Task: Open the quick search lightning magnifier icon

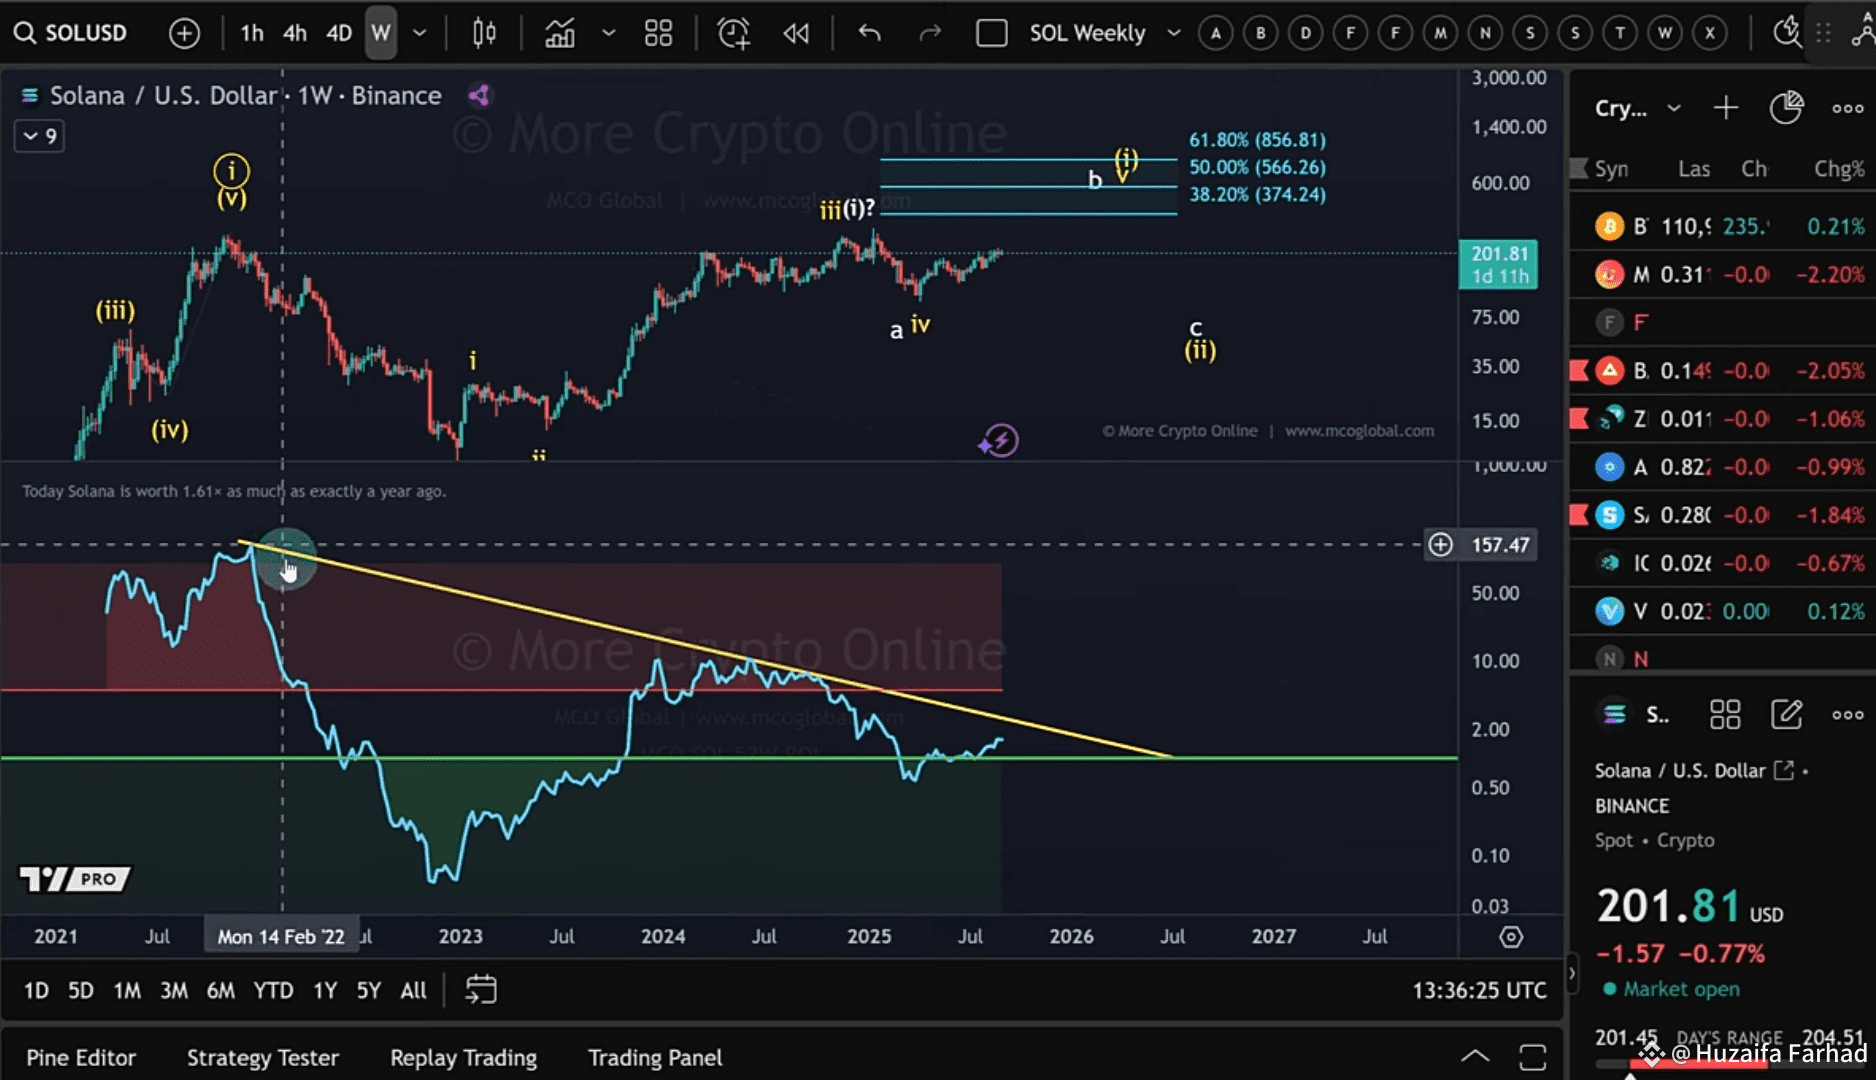Action: click(1786, 33)
